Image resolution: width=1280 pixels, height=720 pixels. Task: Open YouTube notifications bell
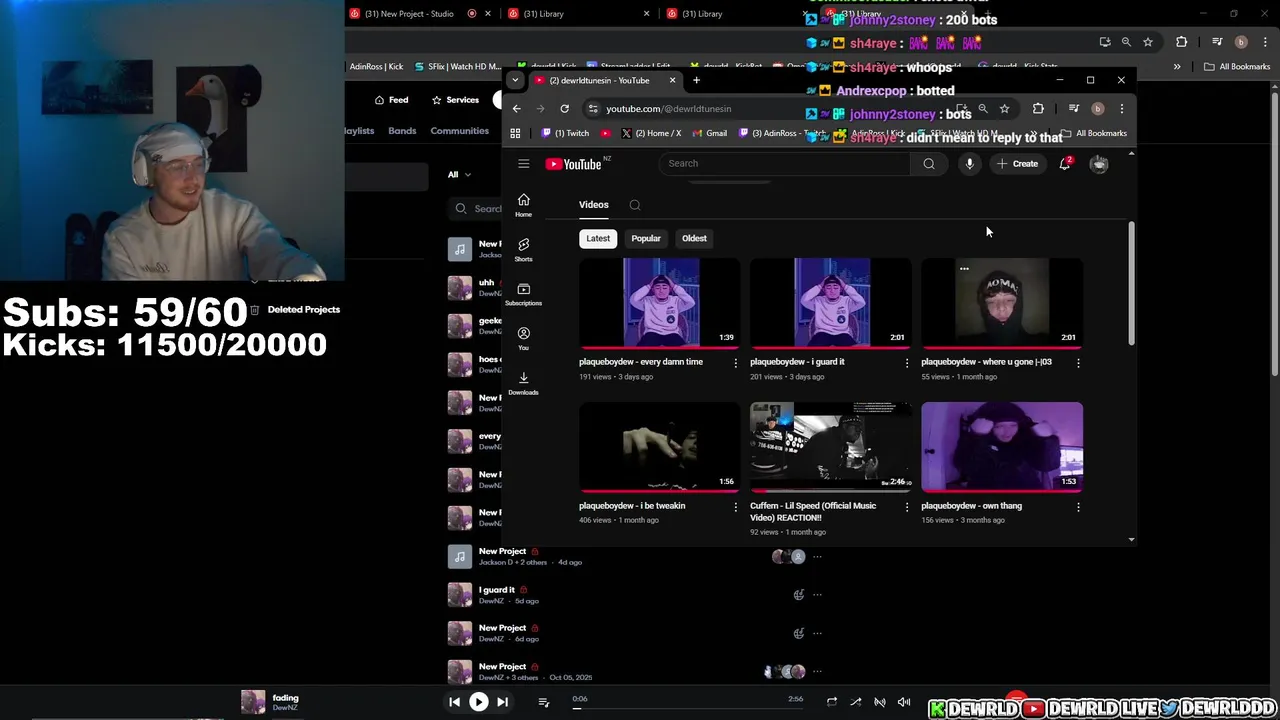[x=1065, y=164]
